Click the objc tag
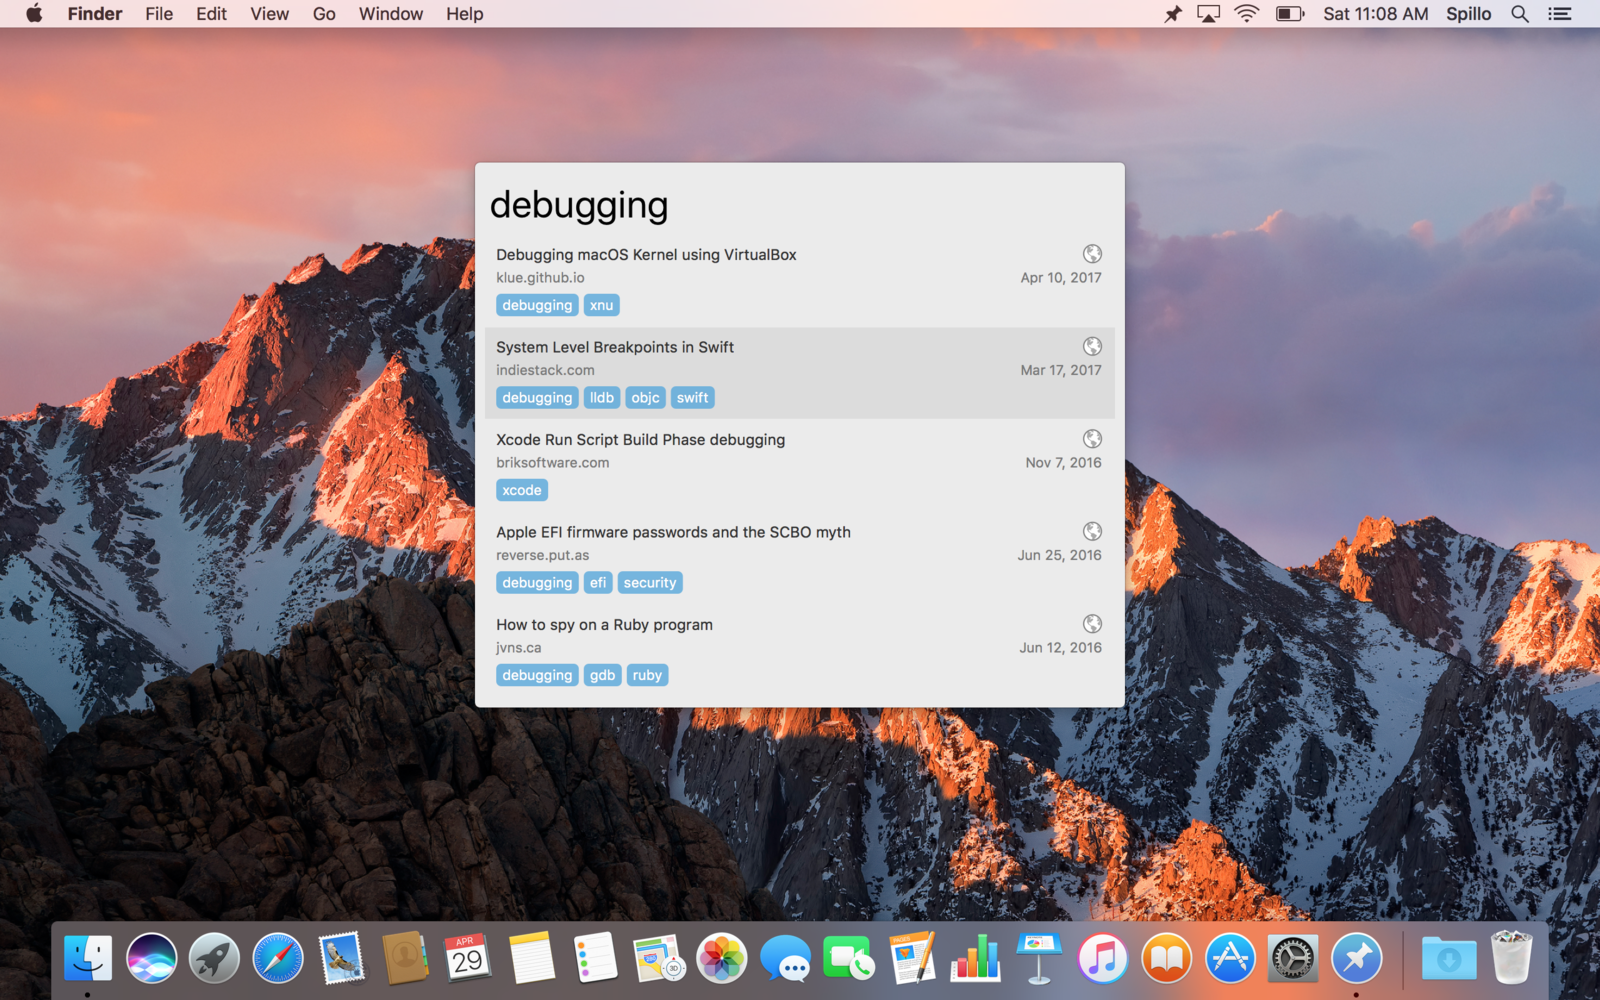This screenshot has height=1000, width=1600. [645, 398]
